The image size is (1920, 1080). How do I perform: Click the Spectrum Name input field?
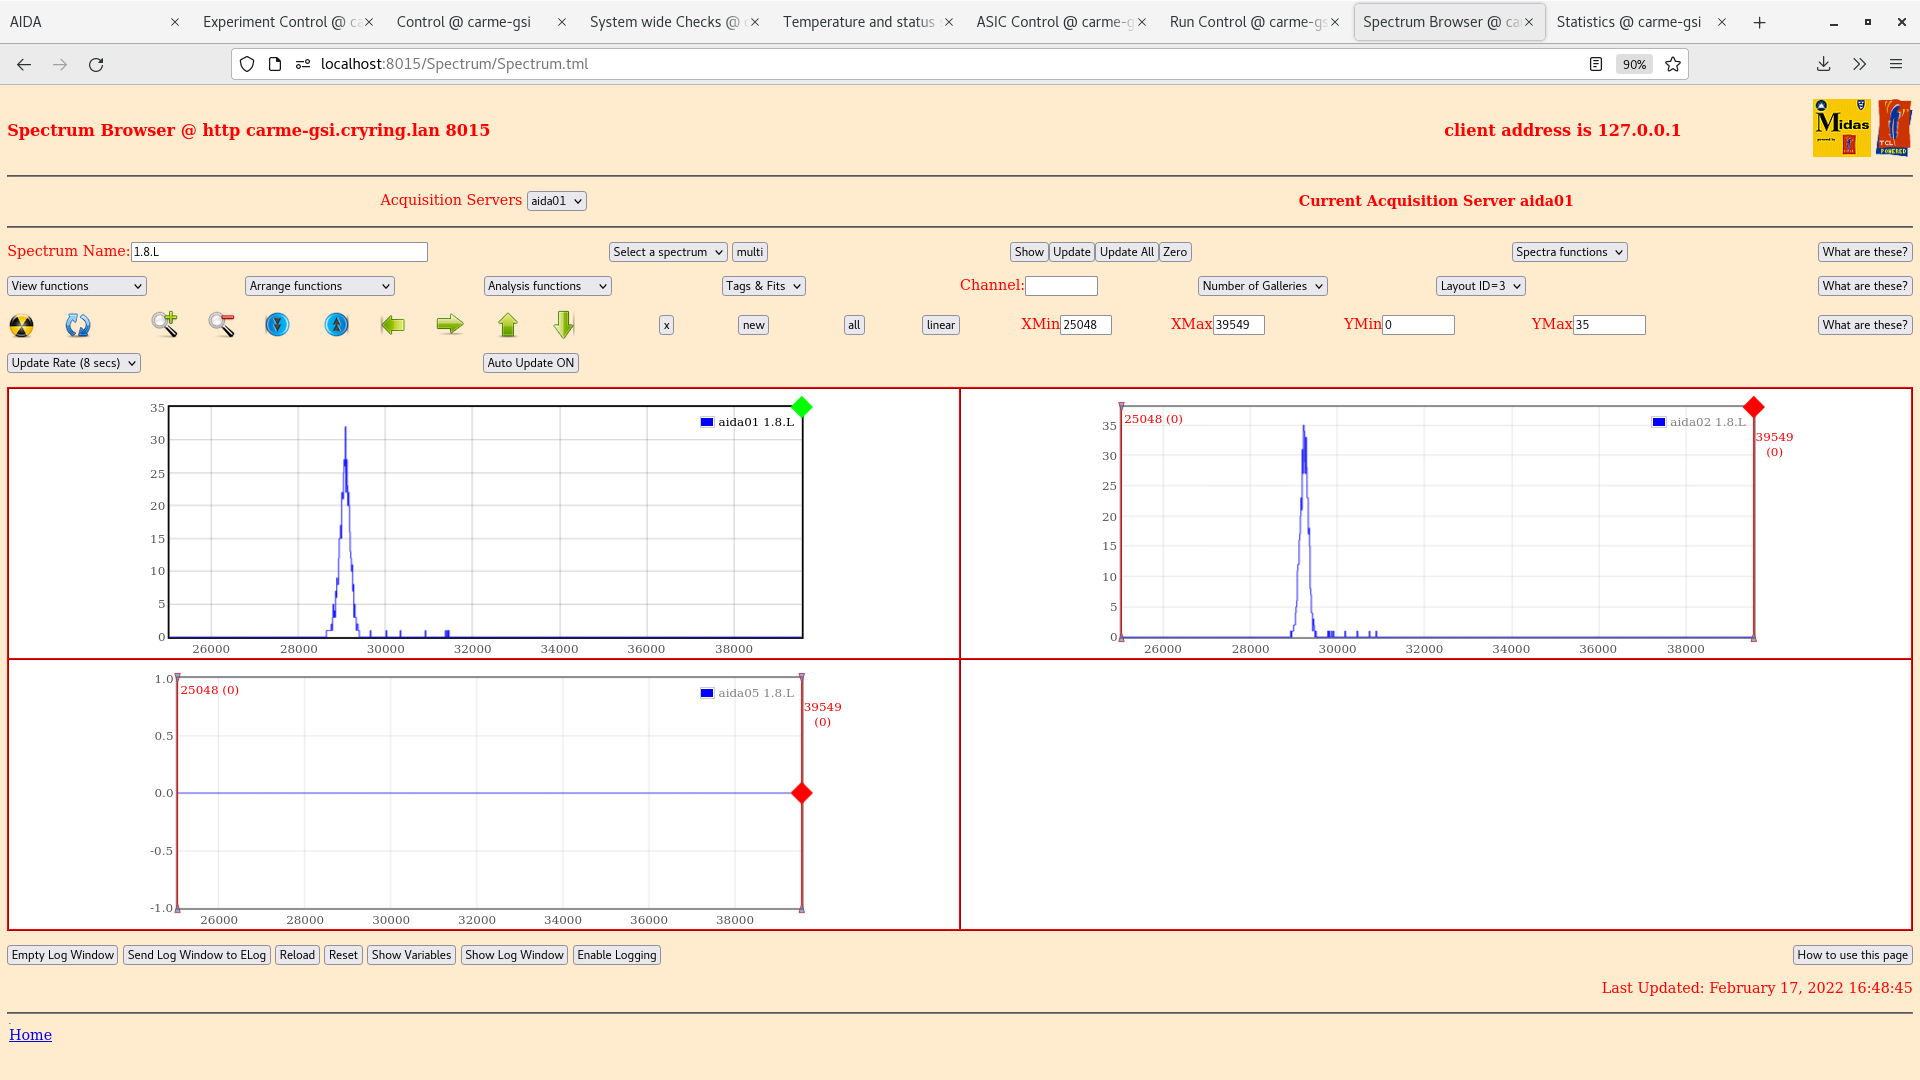pos(279,252)
